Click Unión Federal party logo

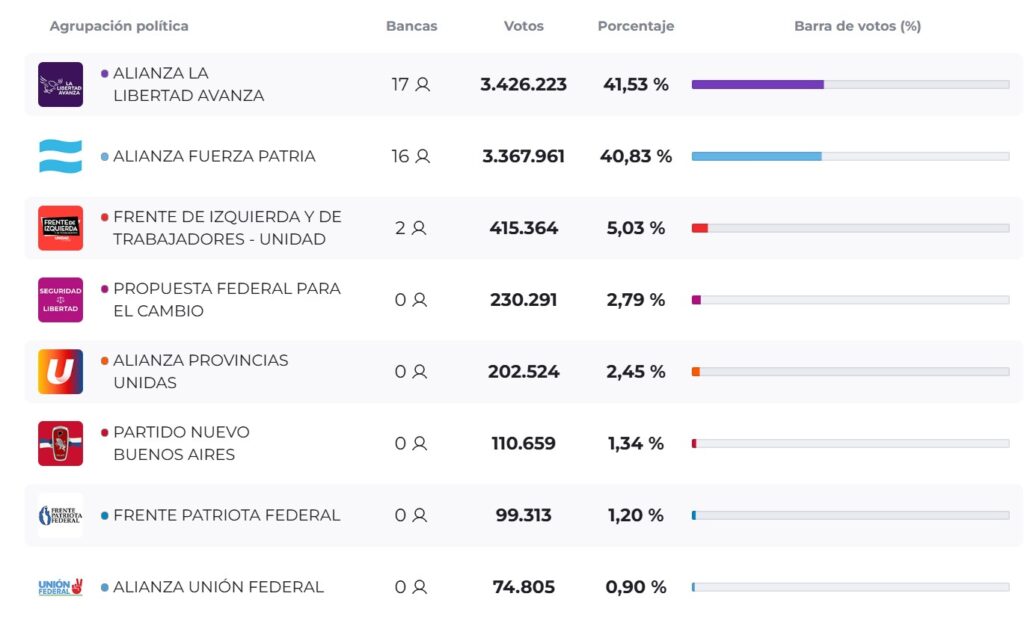coord(60,587)
